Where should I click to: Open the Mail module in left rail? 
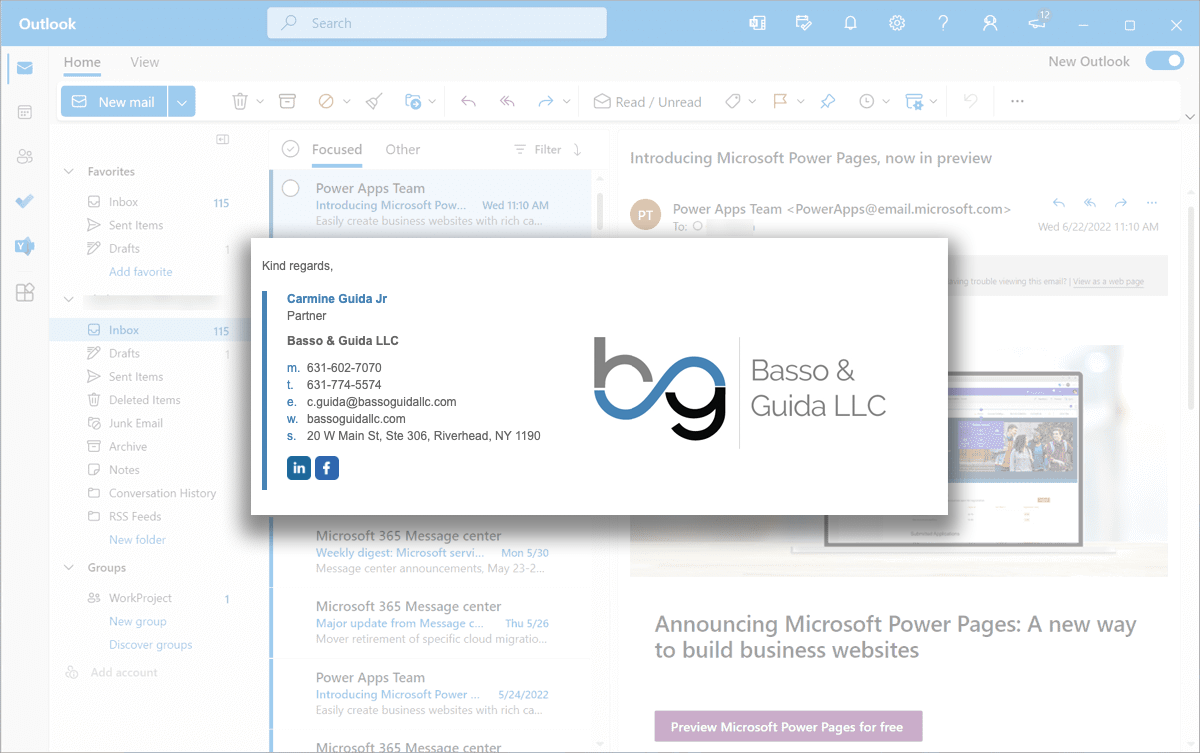click(x=24, y=68)
